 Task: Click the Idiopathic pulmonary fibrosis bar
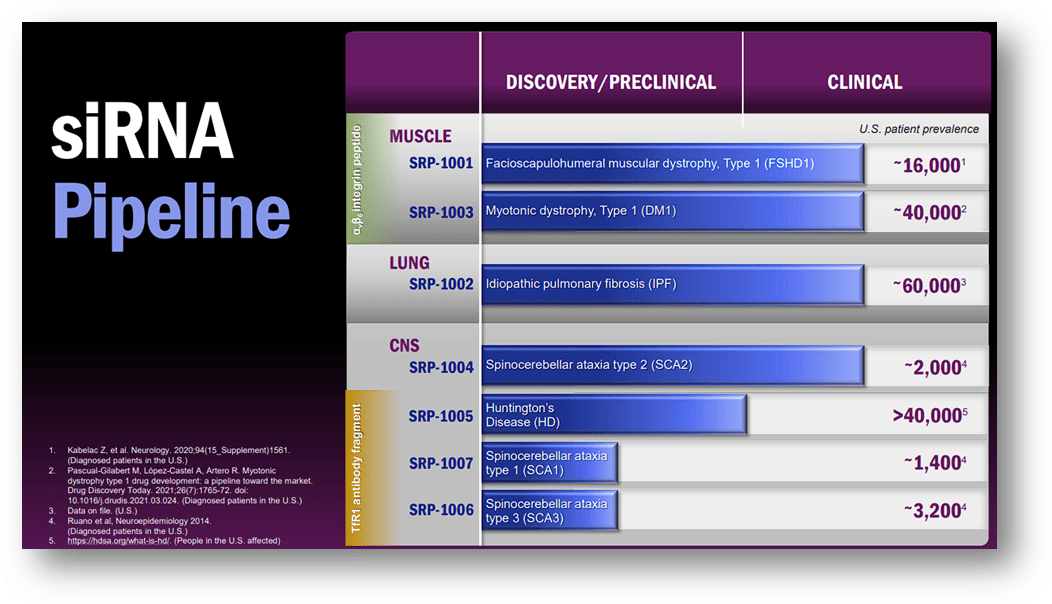pyautogui.click(x=670, y=284)
